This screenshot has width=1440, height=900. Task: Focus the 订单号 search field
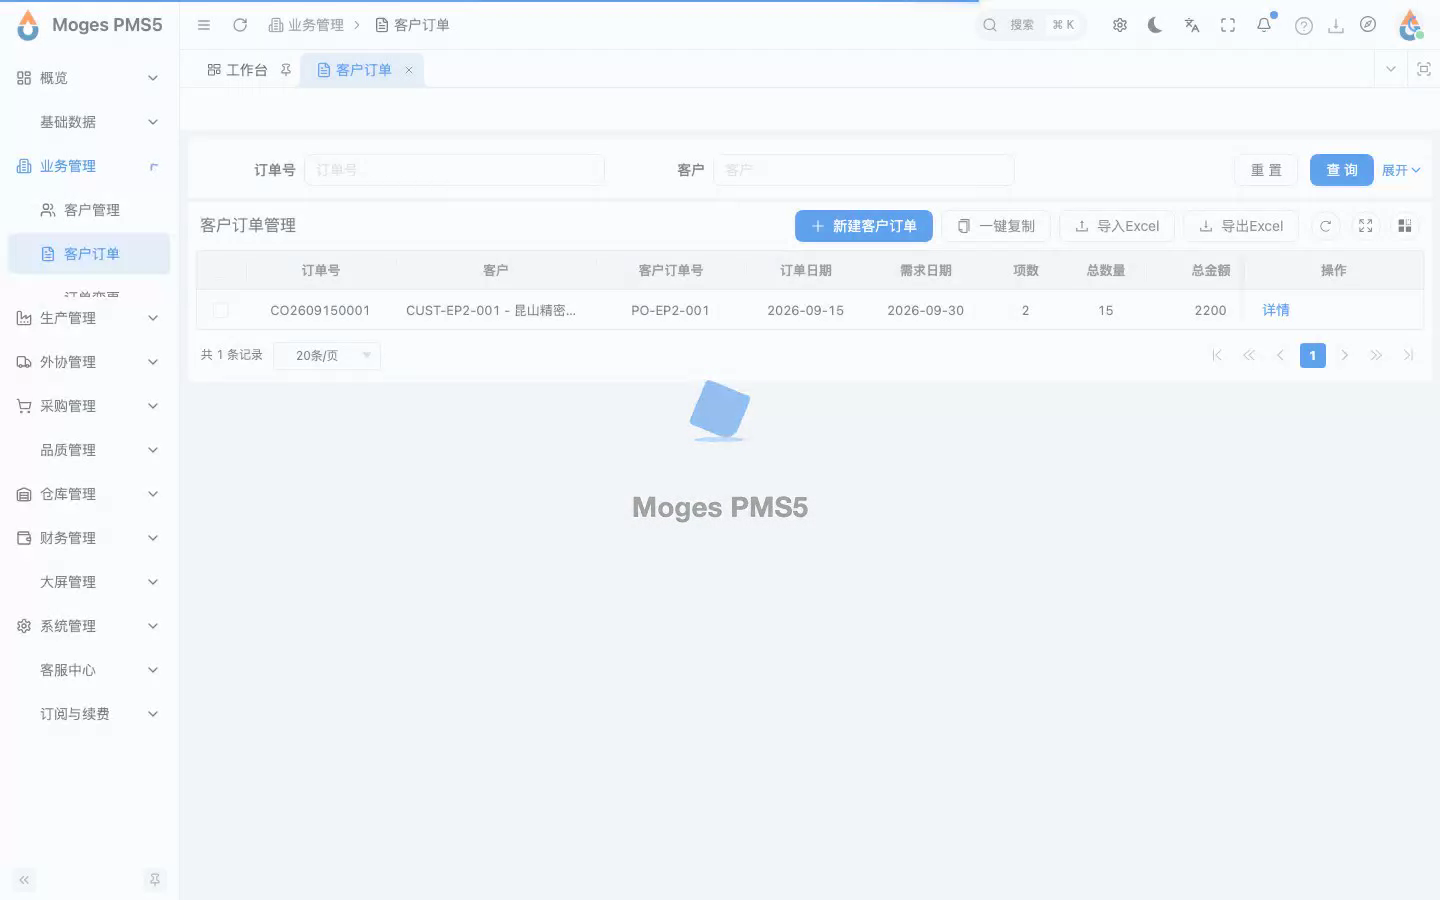click(x=455, y=170)
